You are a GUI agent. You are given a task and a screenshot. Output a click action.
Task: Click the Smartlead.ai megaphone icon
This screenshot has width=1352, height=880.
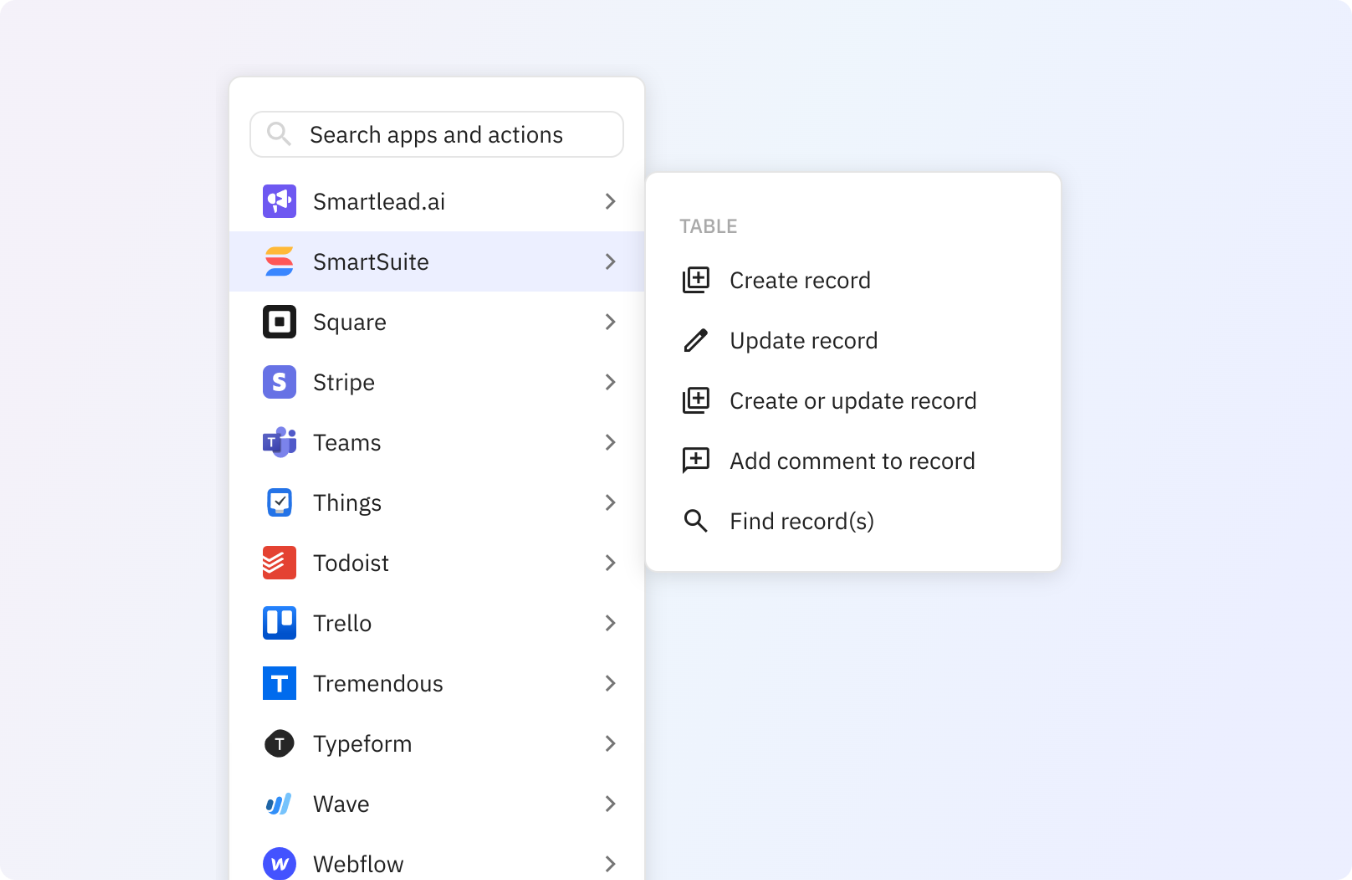(x=279, y=201)
